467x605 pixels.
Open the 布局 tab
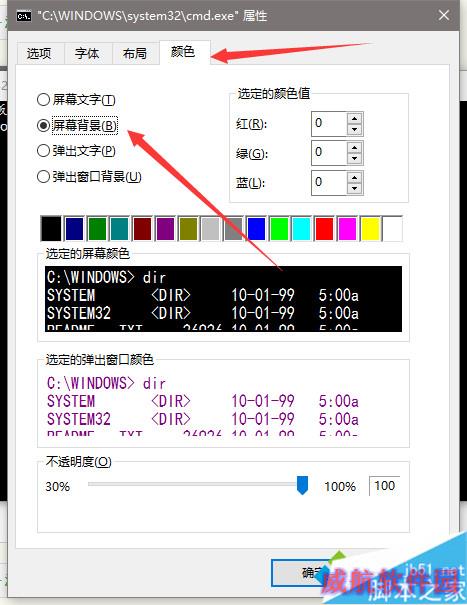135,54
